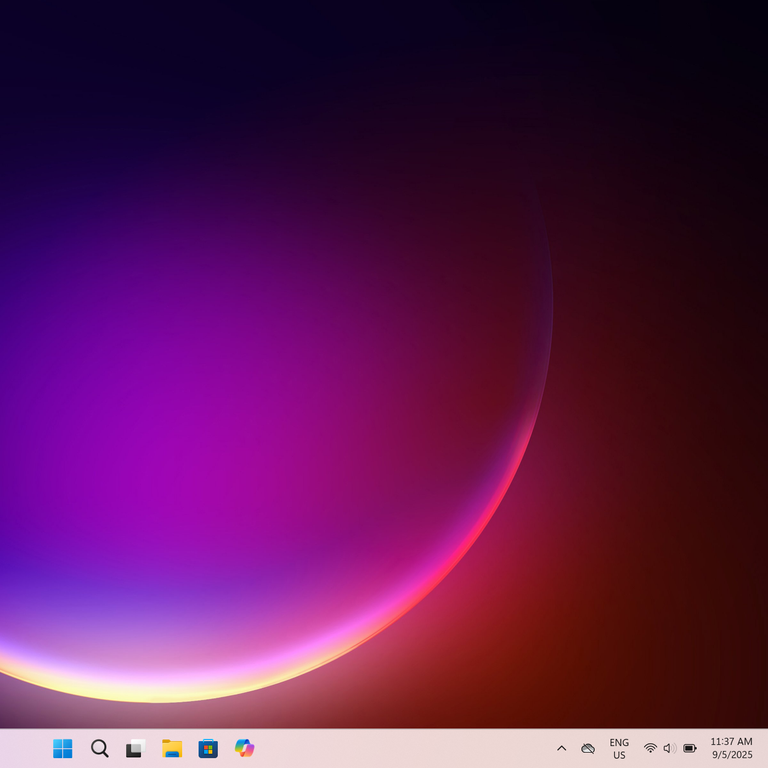Open the Windows Start menu
Screen dimensions: 768x768
[x=62, y=748]
